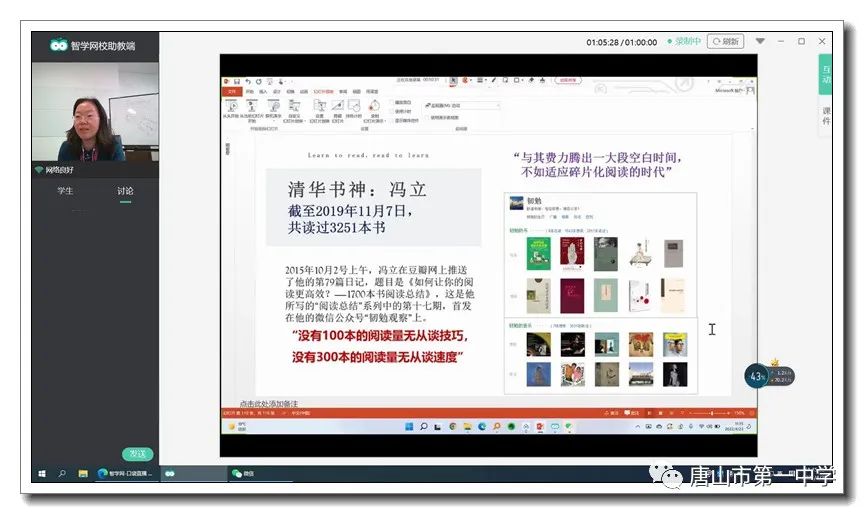
Task: Open the 课件 side panel
Action: (826, 115)
